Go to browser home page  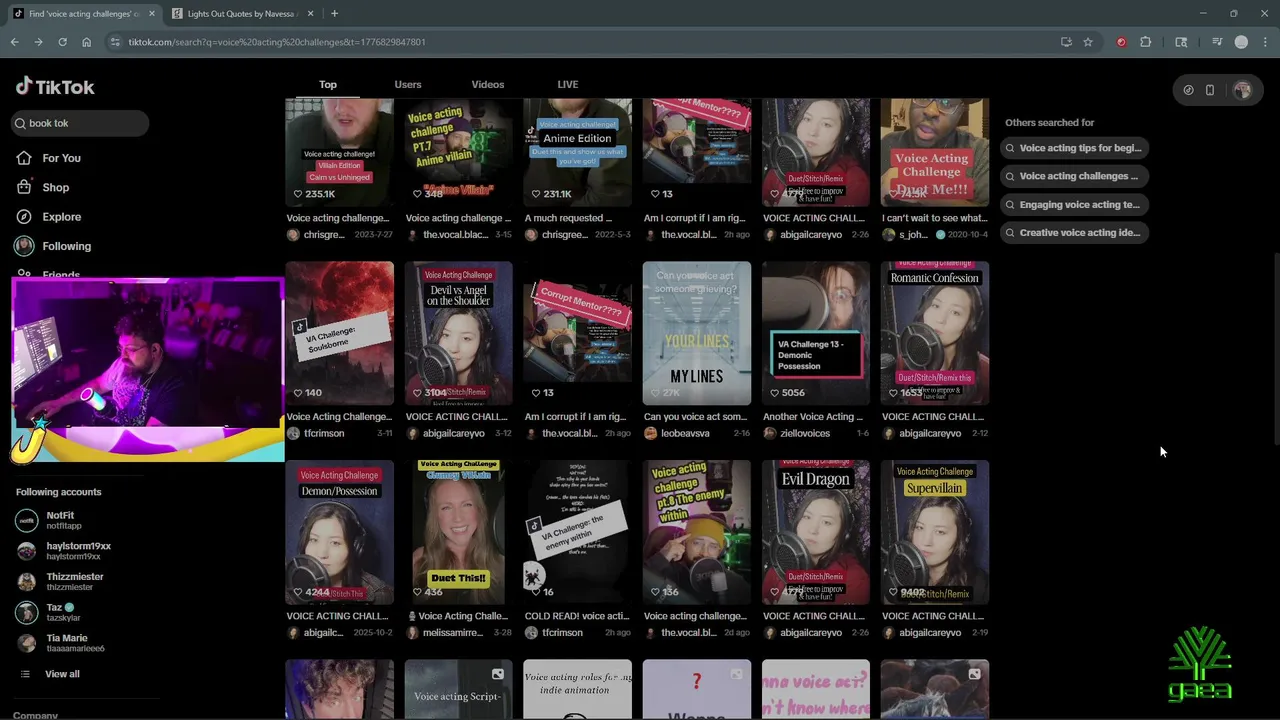coord(86,42)
